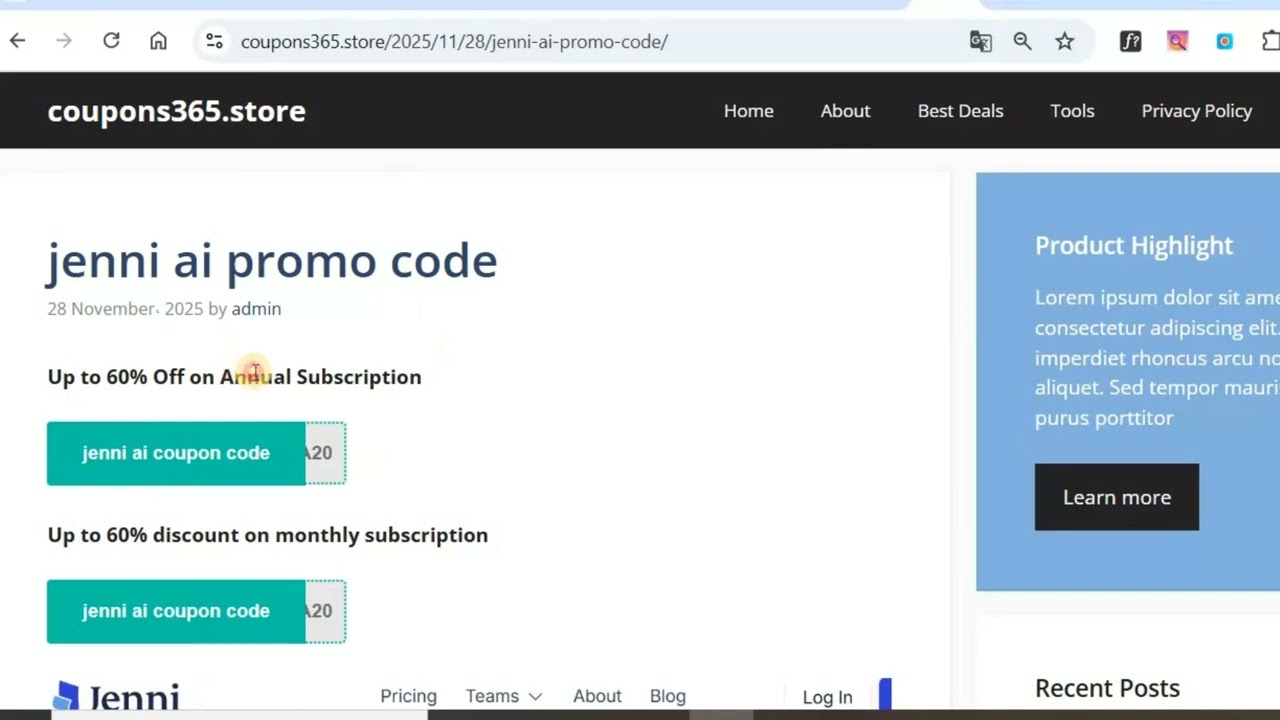Open the browser home page icon
The image size is (1280, 720).
(x=158, y=41)
